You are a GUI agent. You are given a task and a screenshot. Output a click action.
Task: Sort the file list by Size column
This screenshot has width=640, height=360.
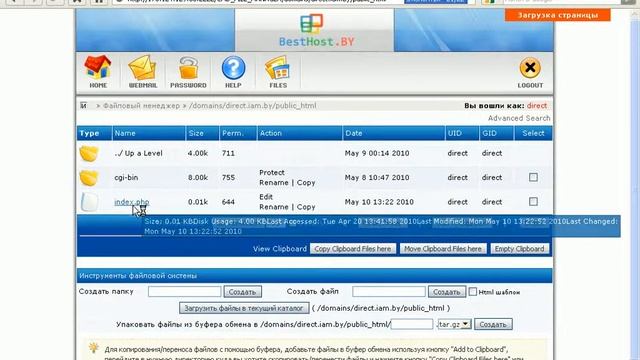[x=196, y=133]
